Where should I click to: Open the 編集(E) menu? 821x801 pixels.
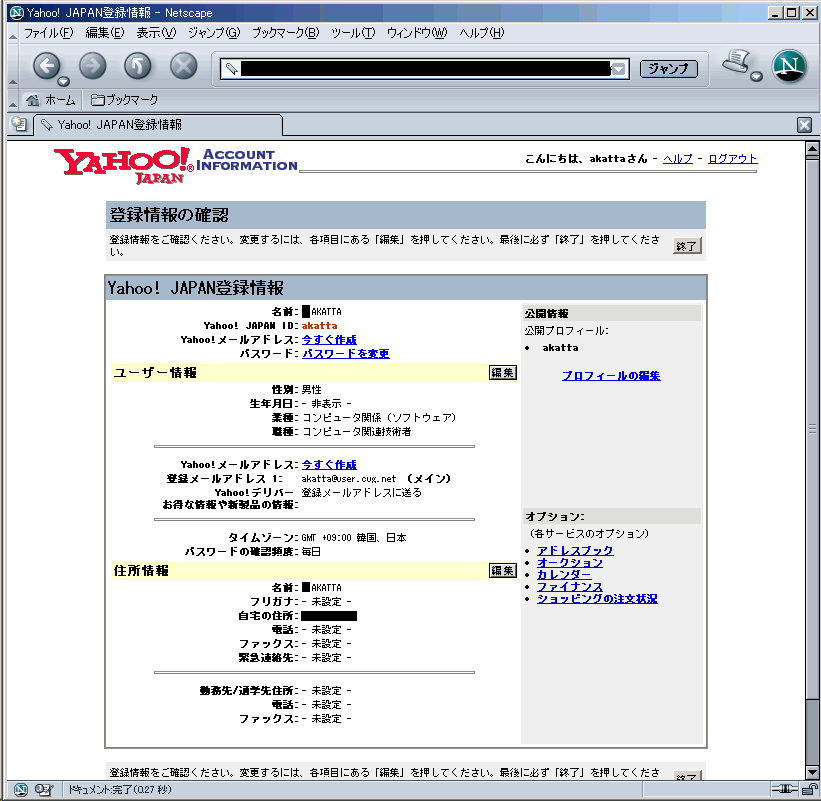(105, 33)
